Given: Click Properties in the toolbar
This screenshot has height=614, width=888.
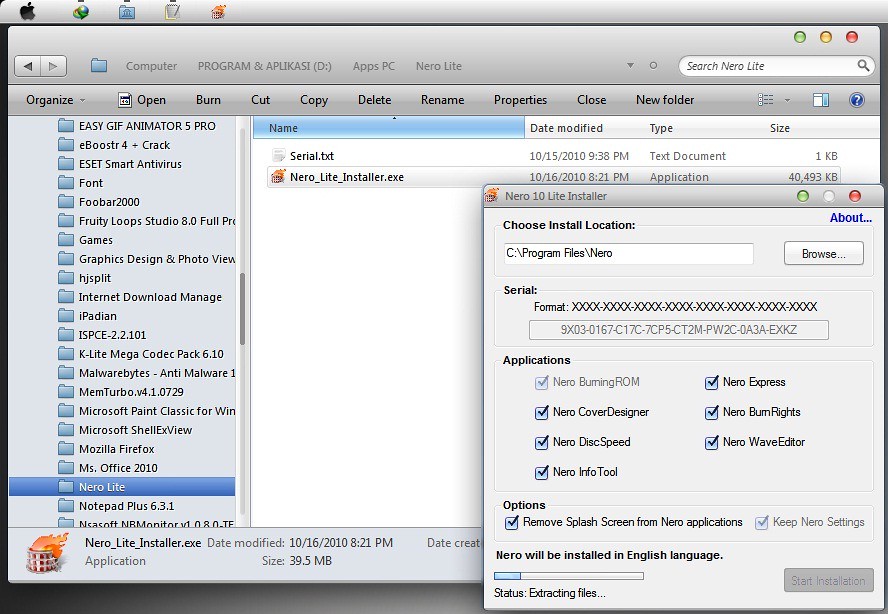Looking at the screenshot, I should (520, 100).
